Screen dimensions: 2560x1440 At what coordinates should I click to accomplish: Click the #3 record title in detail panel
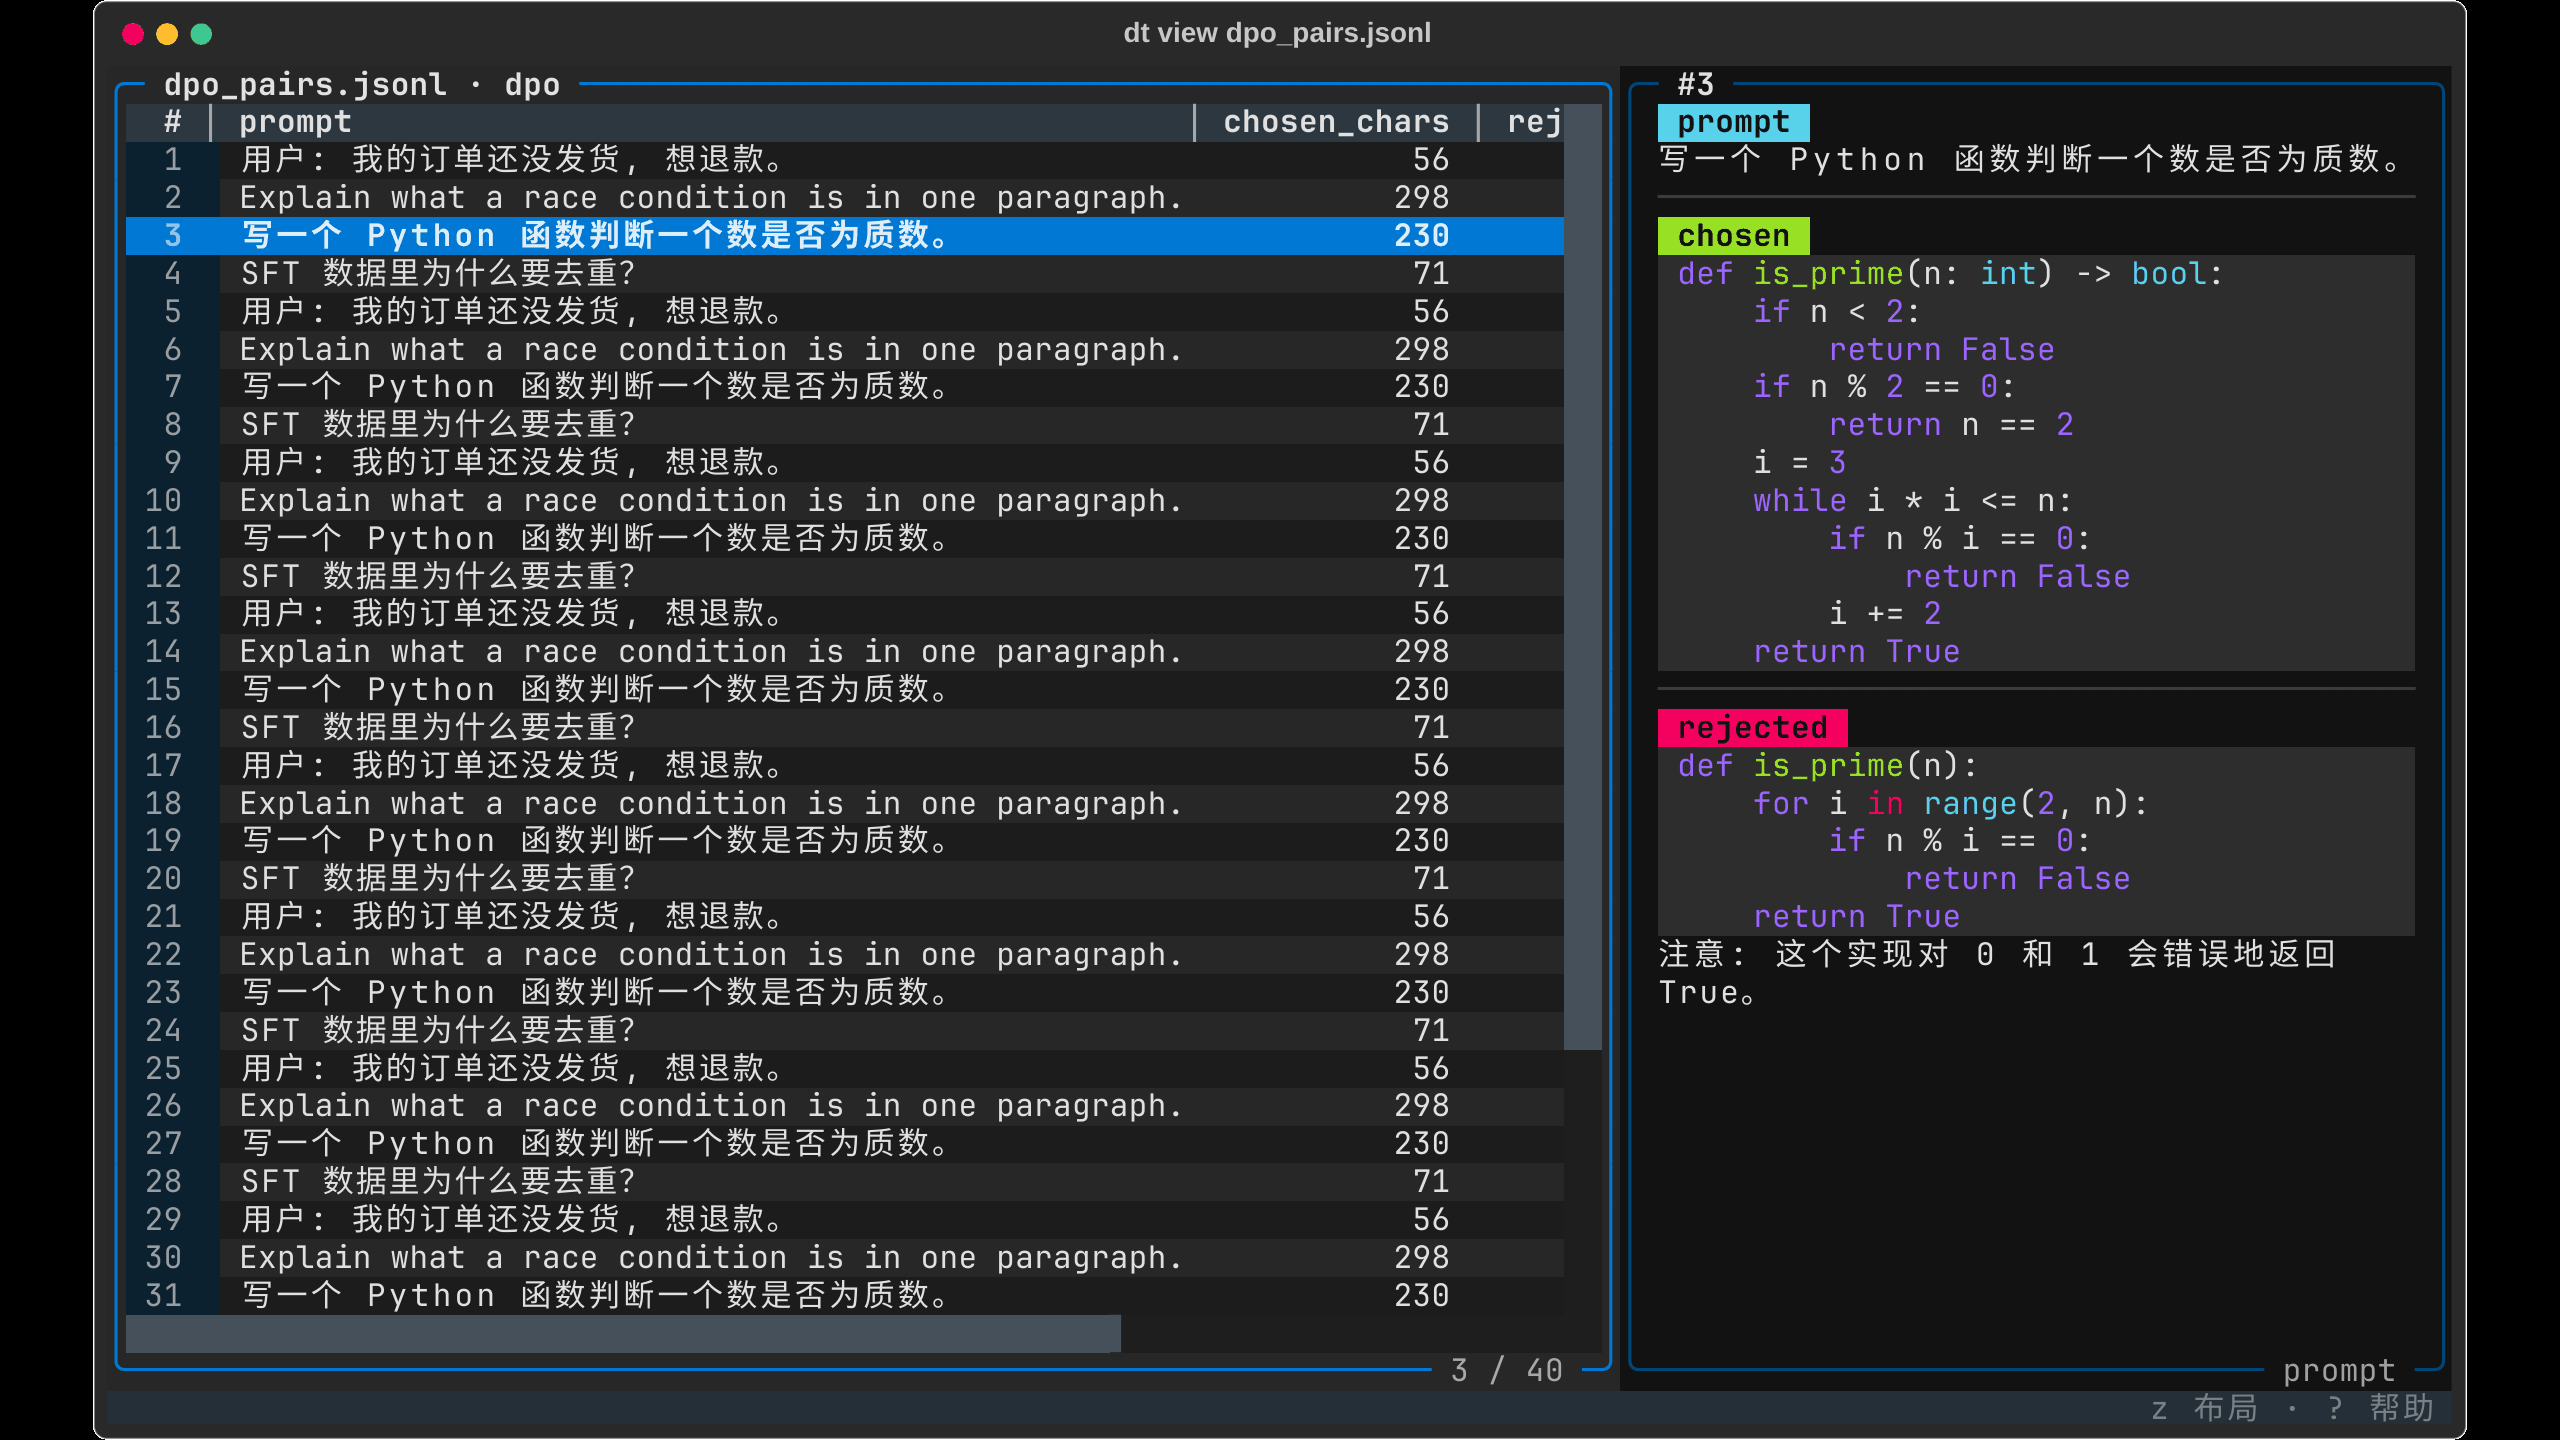(1695, 84)
